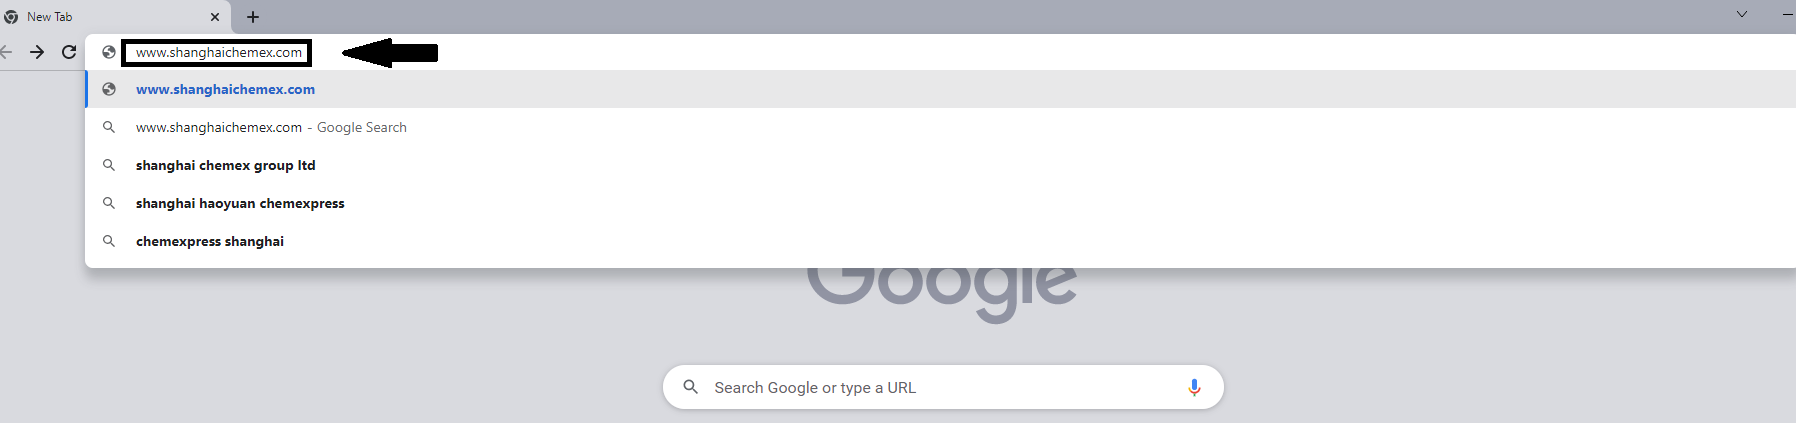Open a new tab with the plus button

[253, 17]
